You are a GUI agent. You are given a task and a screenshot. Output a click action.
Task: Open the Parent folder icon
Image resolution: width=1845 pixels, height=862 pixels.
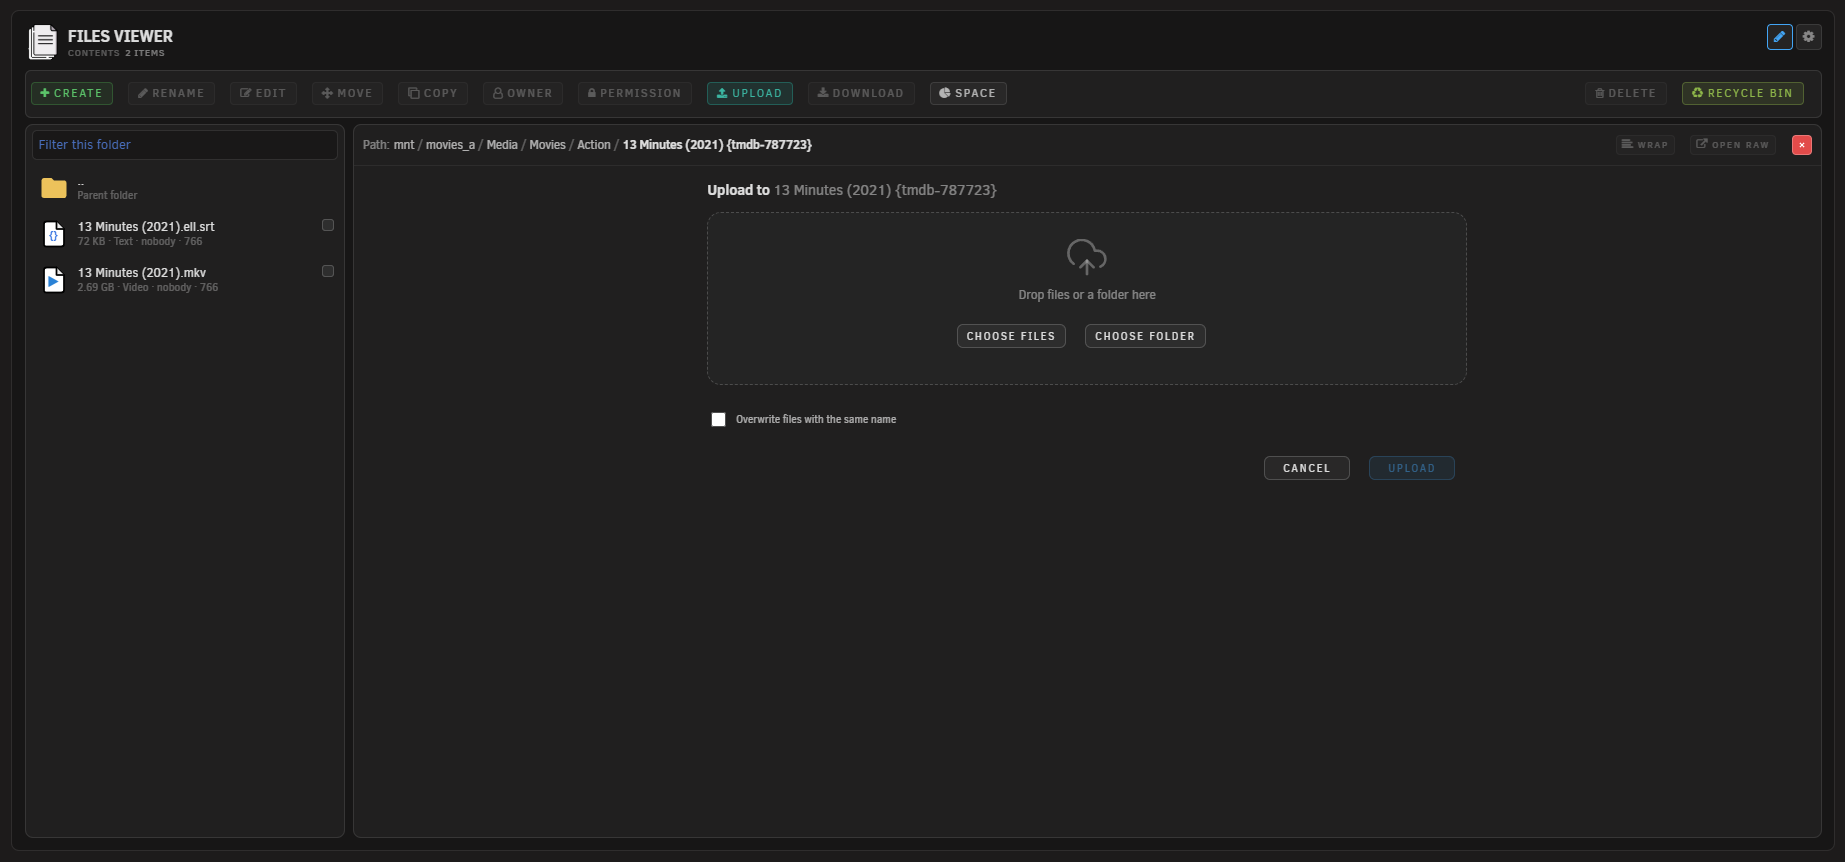(54, 188)
